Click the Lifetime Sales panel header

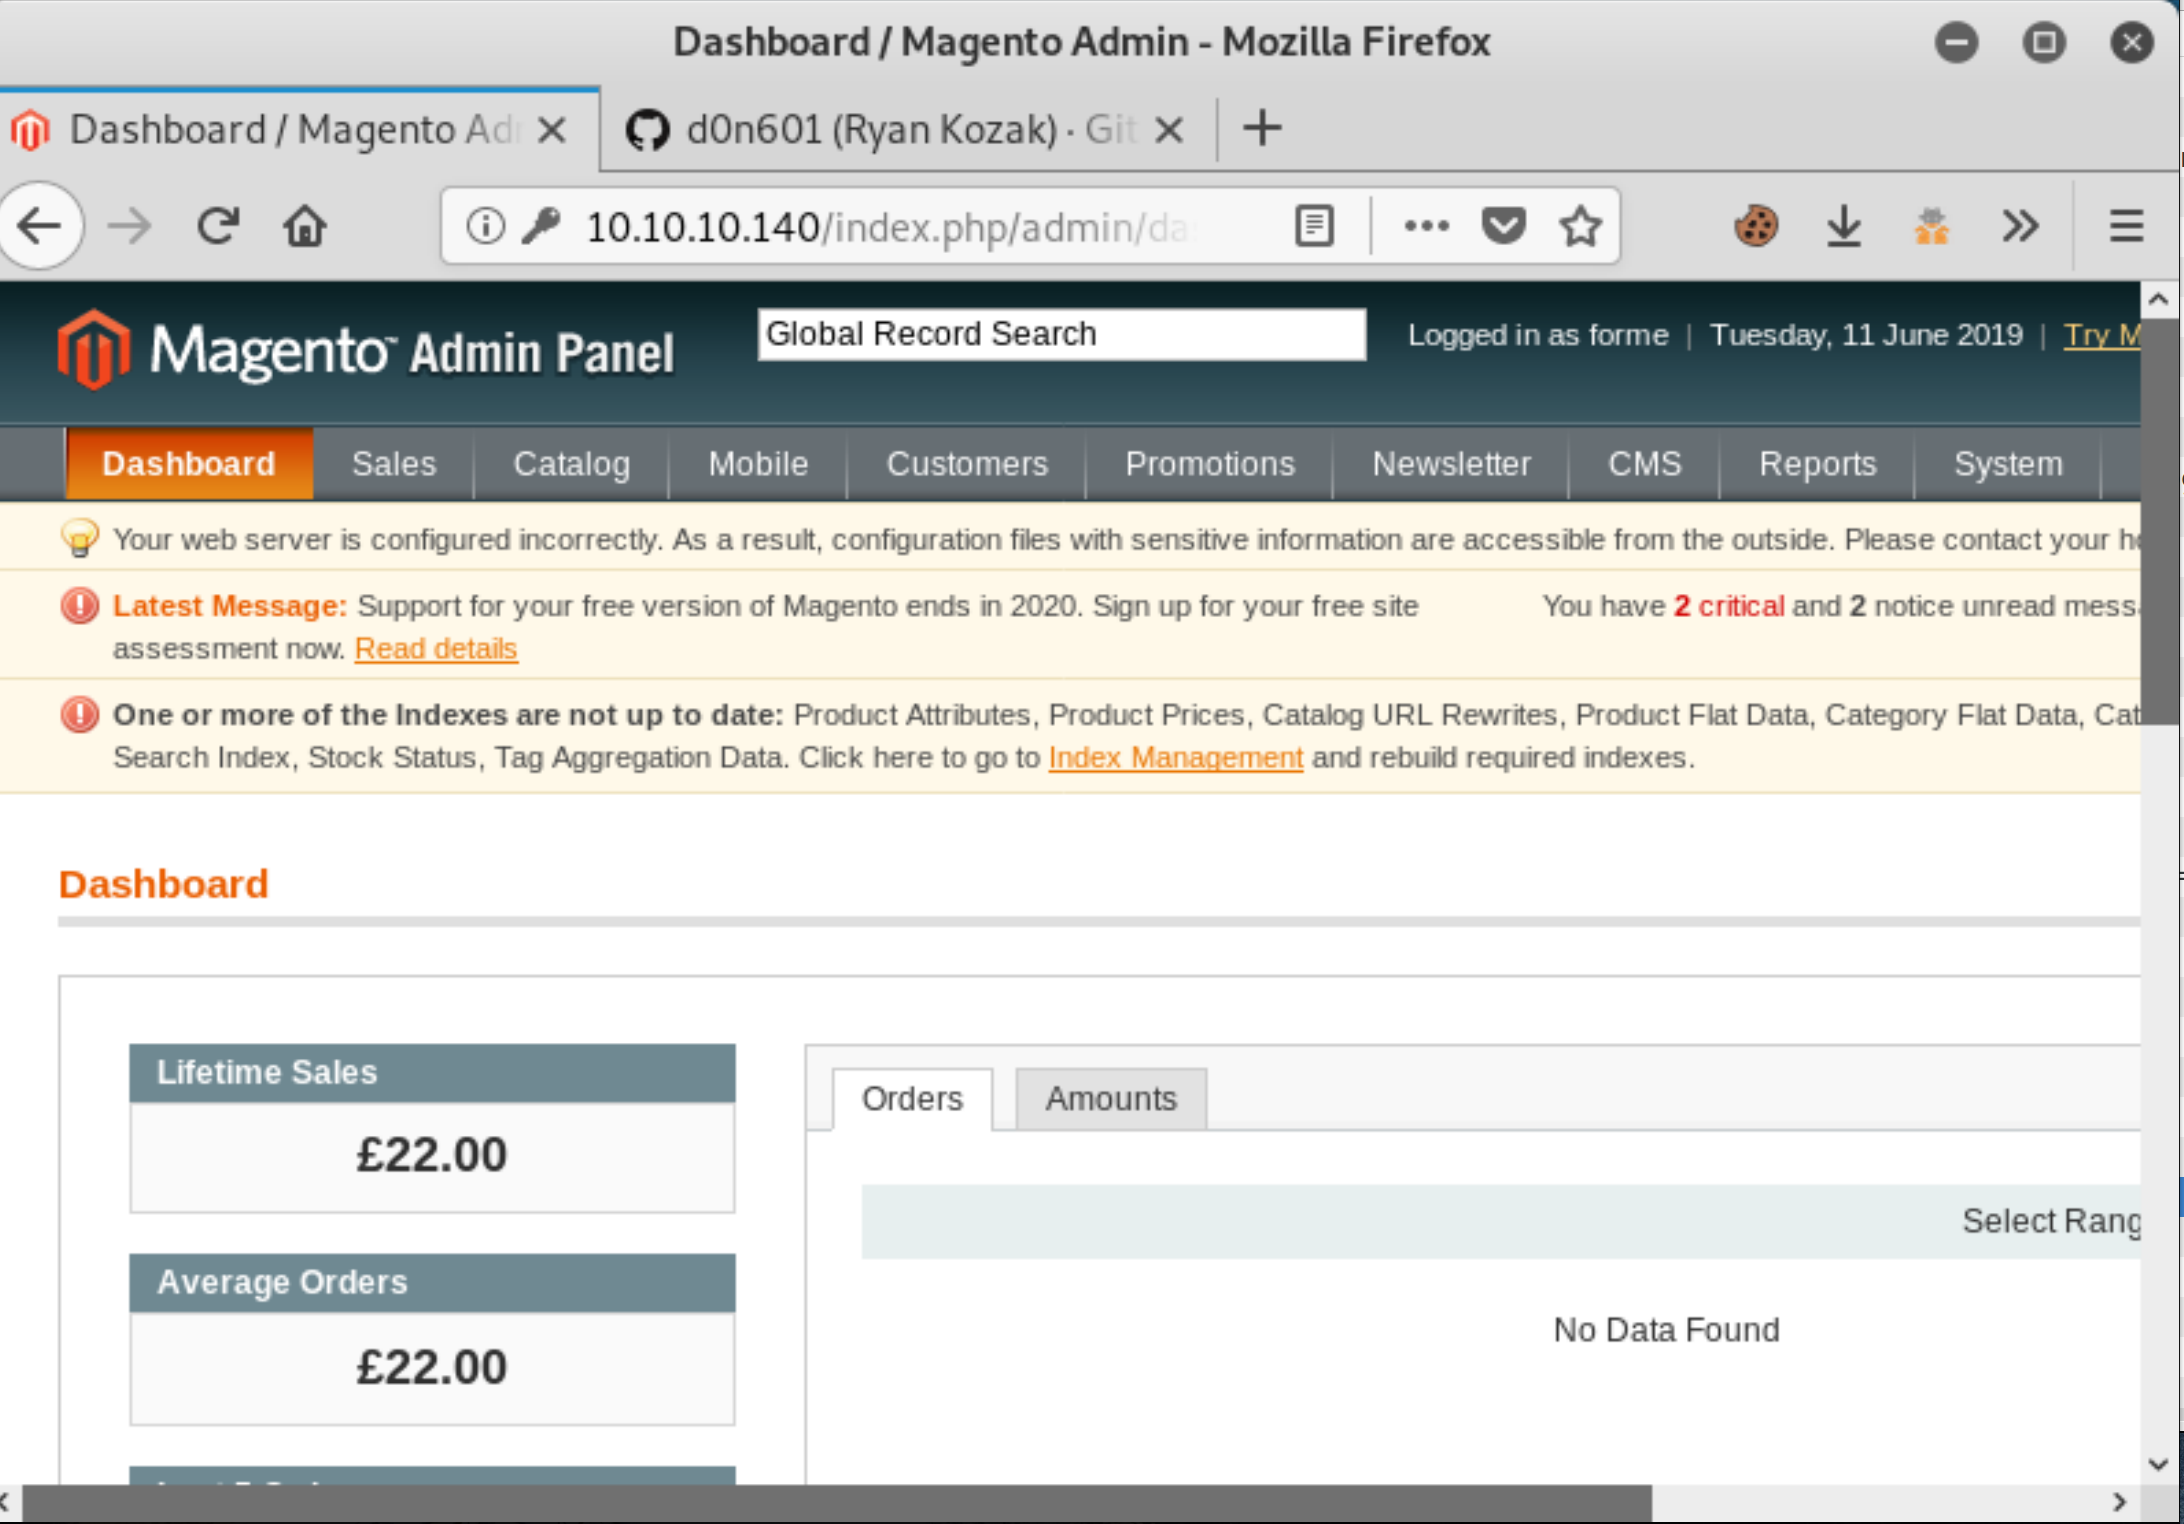tap(432, 1073)
